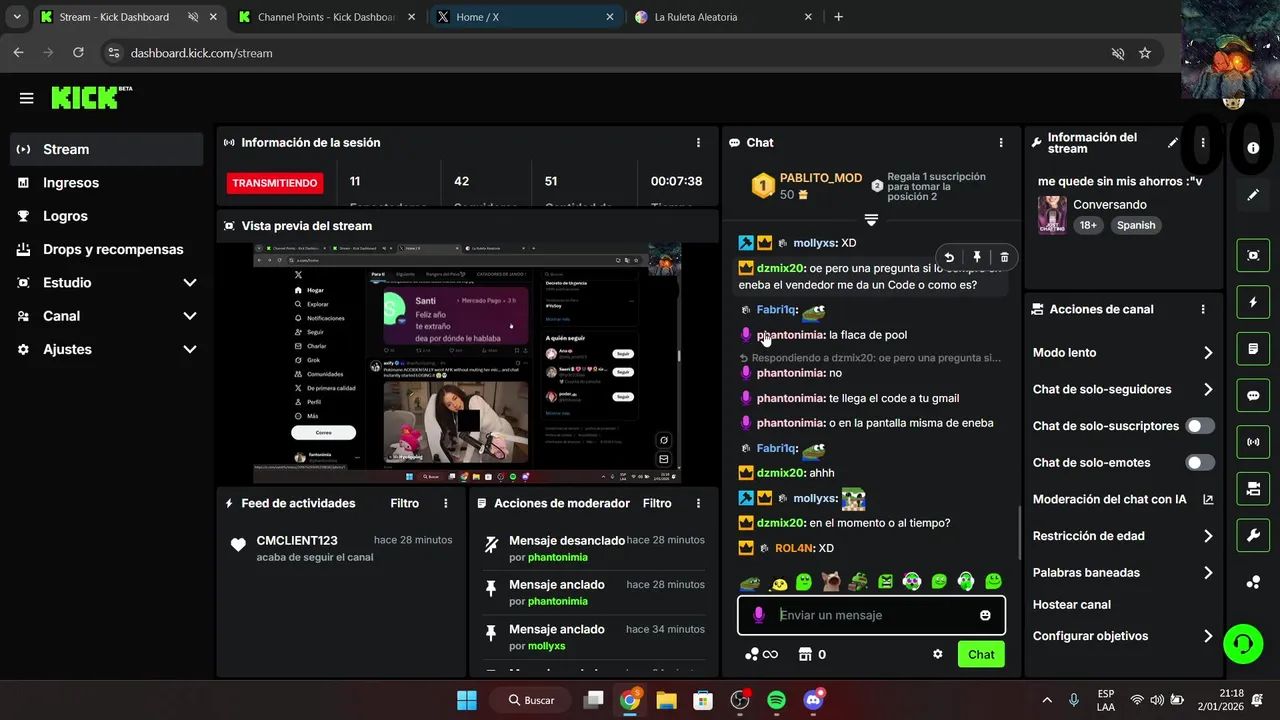The height and width of the screenshot is (720, 1280).
Task: Open chat settings gear icon
Action: pos(938,654)
